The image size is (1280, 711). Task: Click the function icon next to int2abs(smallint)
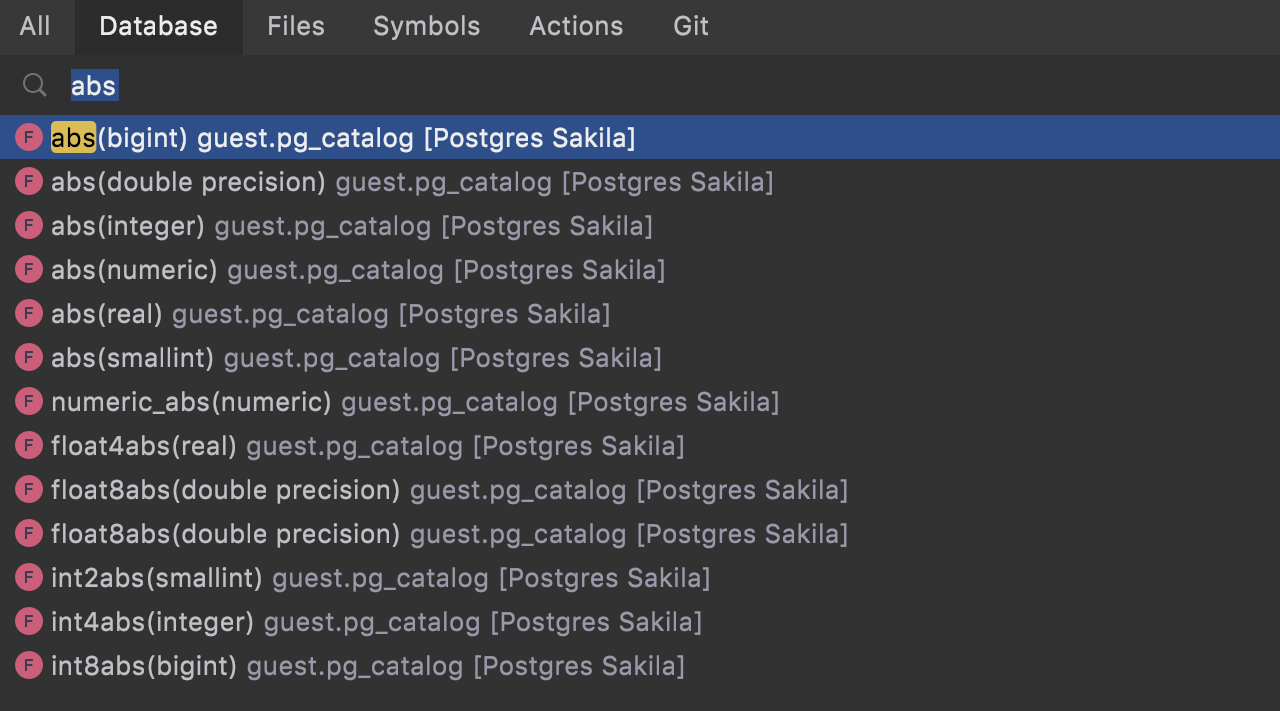tap(29, 577)
